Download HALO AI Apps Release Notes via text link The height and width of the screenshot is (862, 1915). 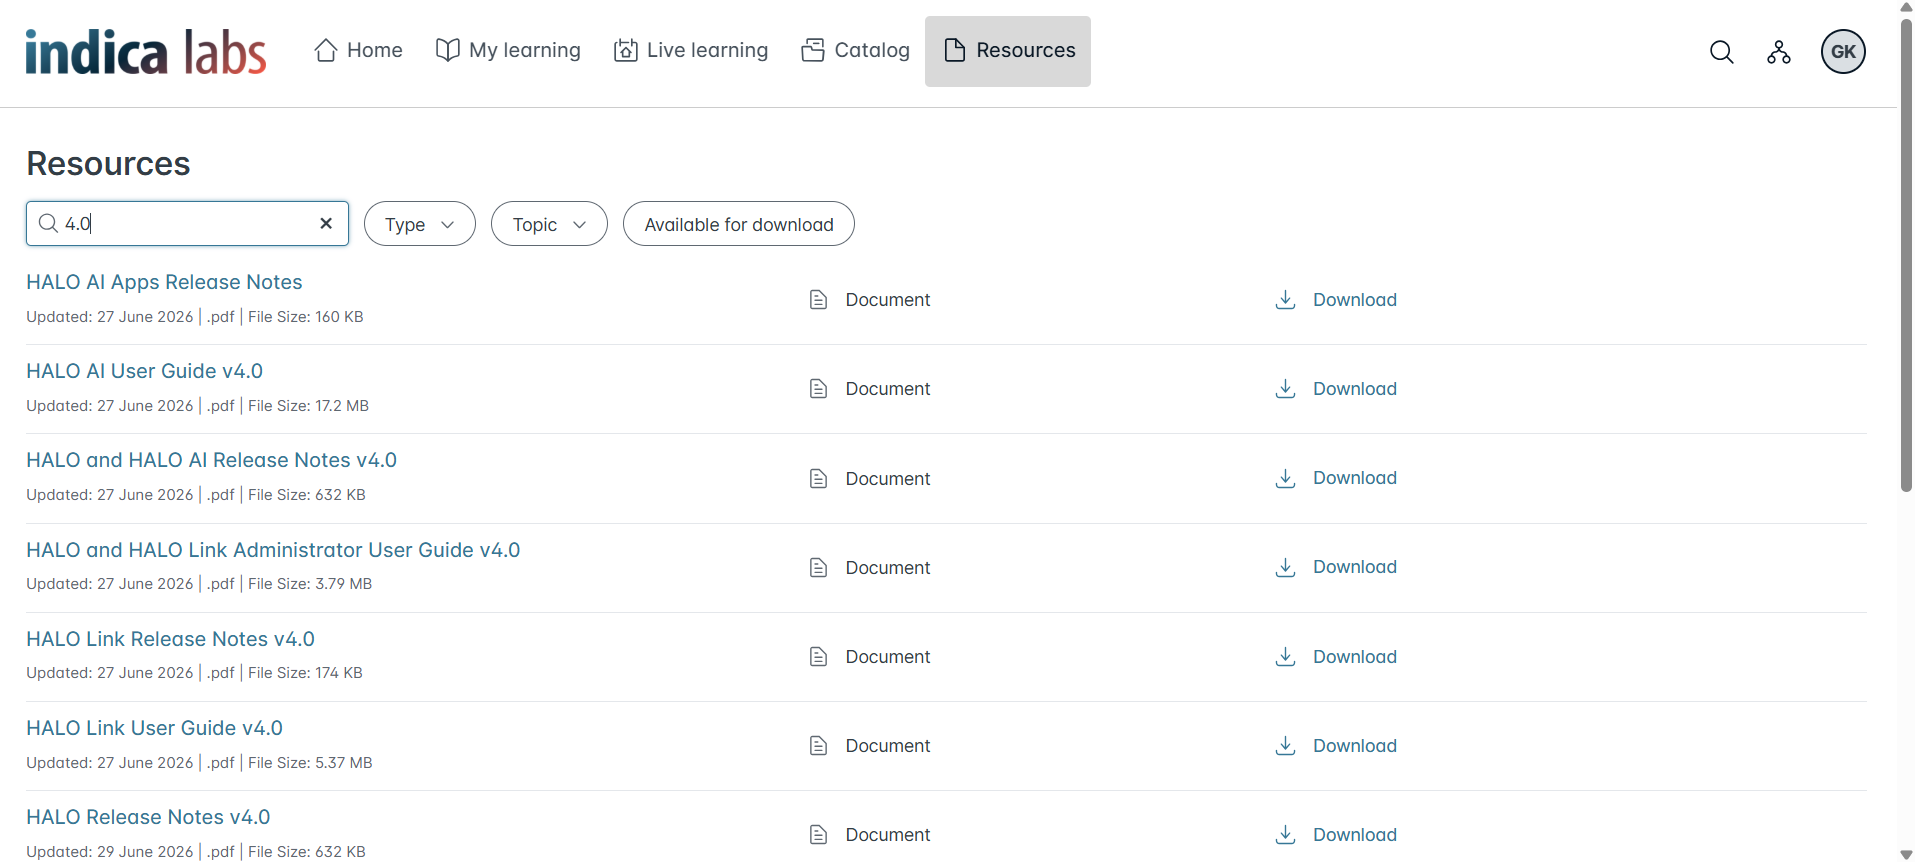pos(1355,300)
